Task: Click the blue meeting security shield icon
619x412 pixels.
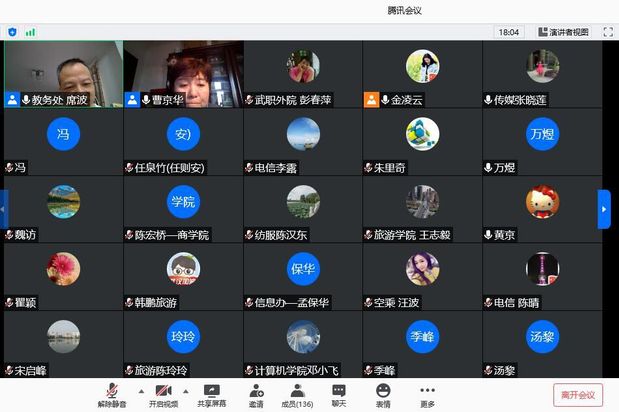Action: tap(12, 32)
